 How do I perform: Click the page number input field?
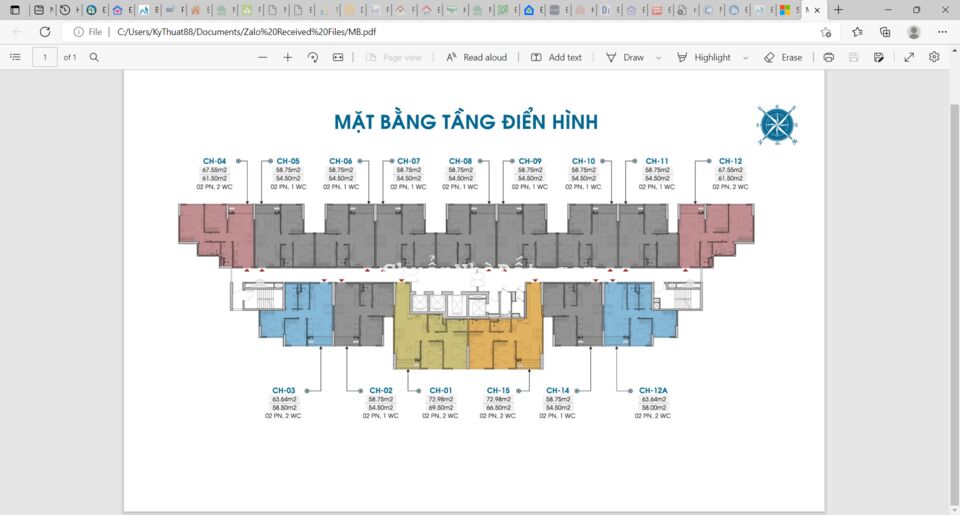click(45, 58)
